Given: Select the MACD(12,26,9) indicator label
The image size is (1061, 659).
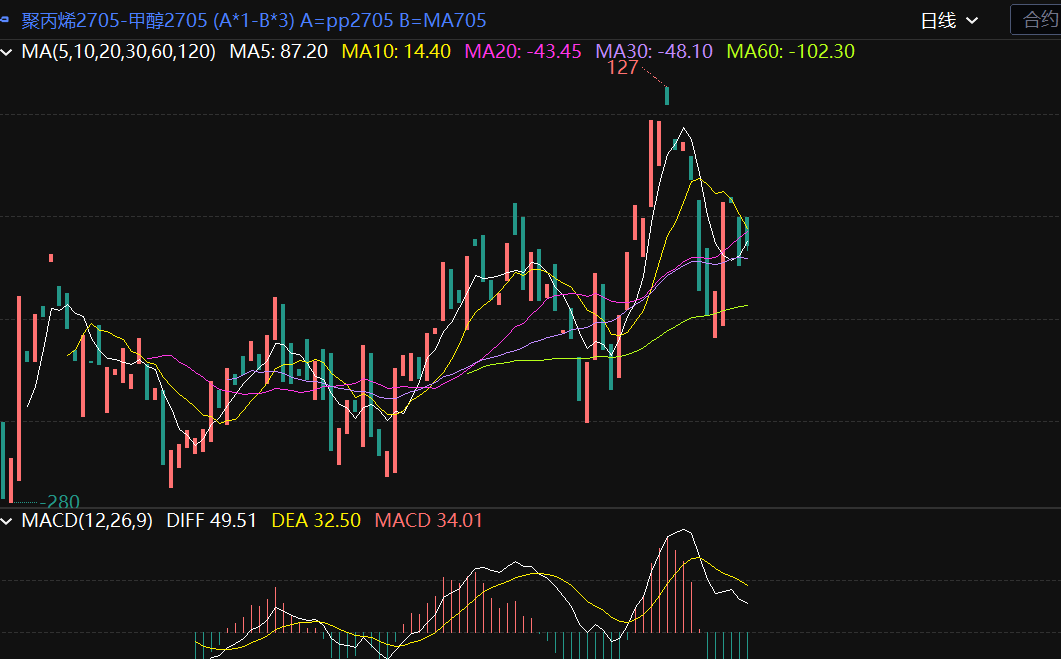Looking at the screenshot, I should tap(87, 520).
